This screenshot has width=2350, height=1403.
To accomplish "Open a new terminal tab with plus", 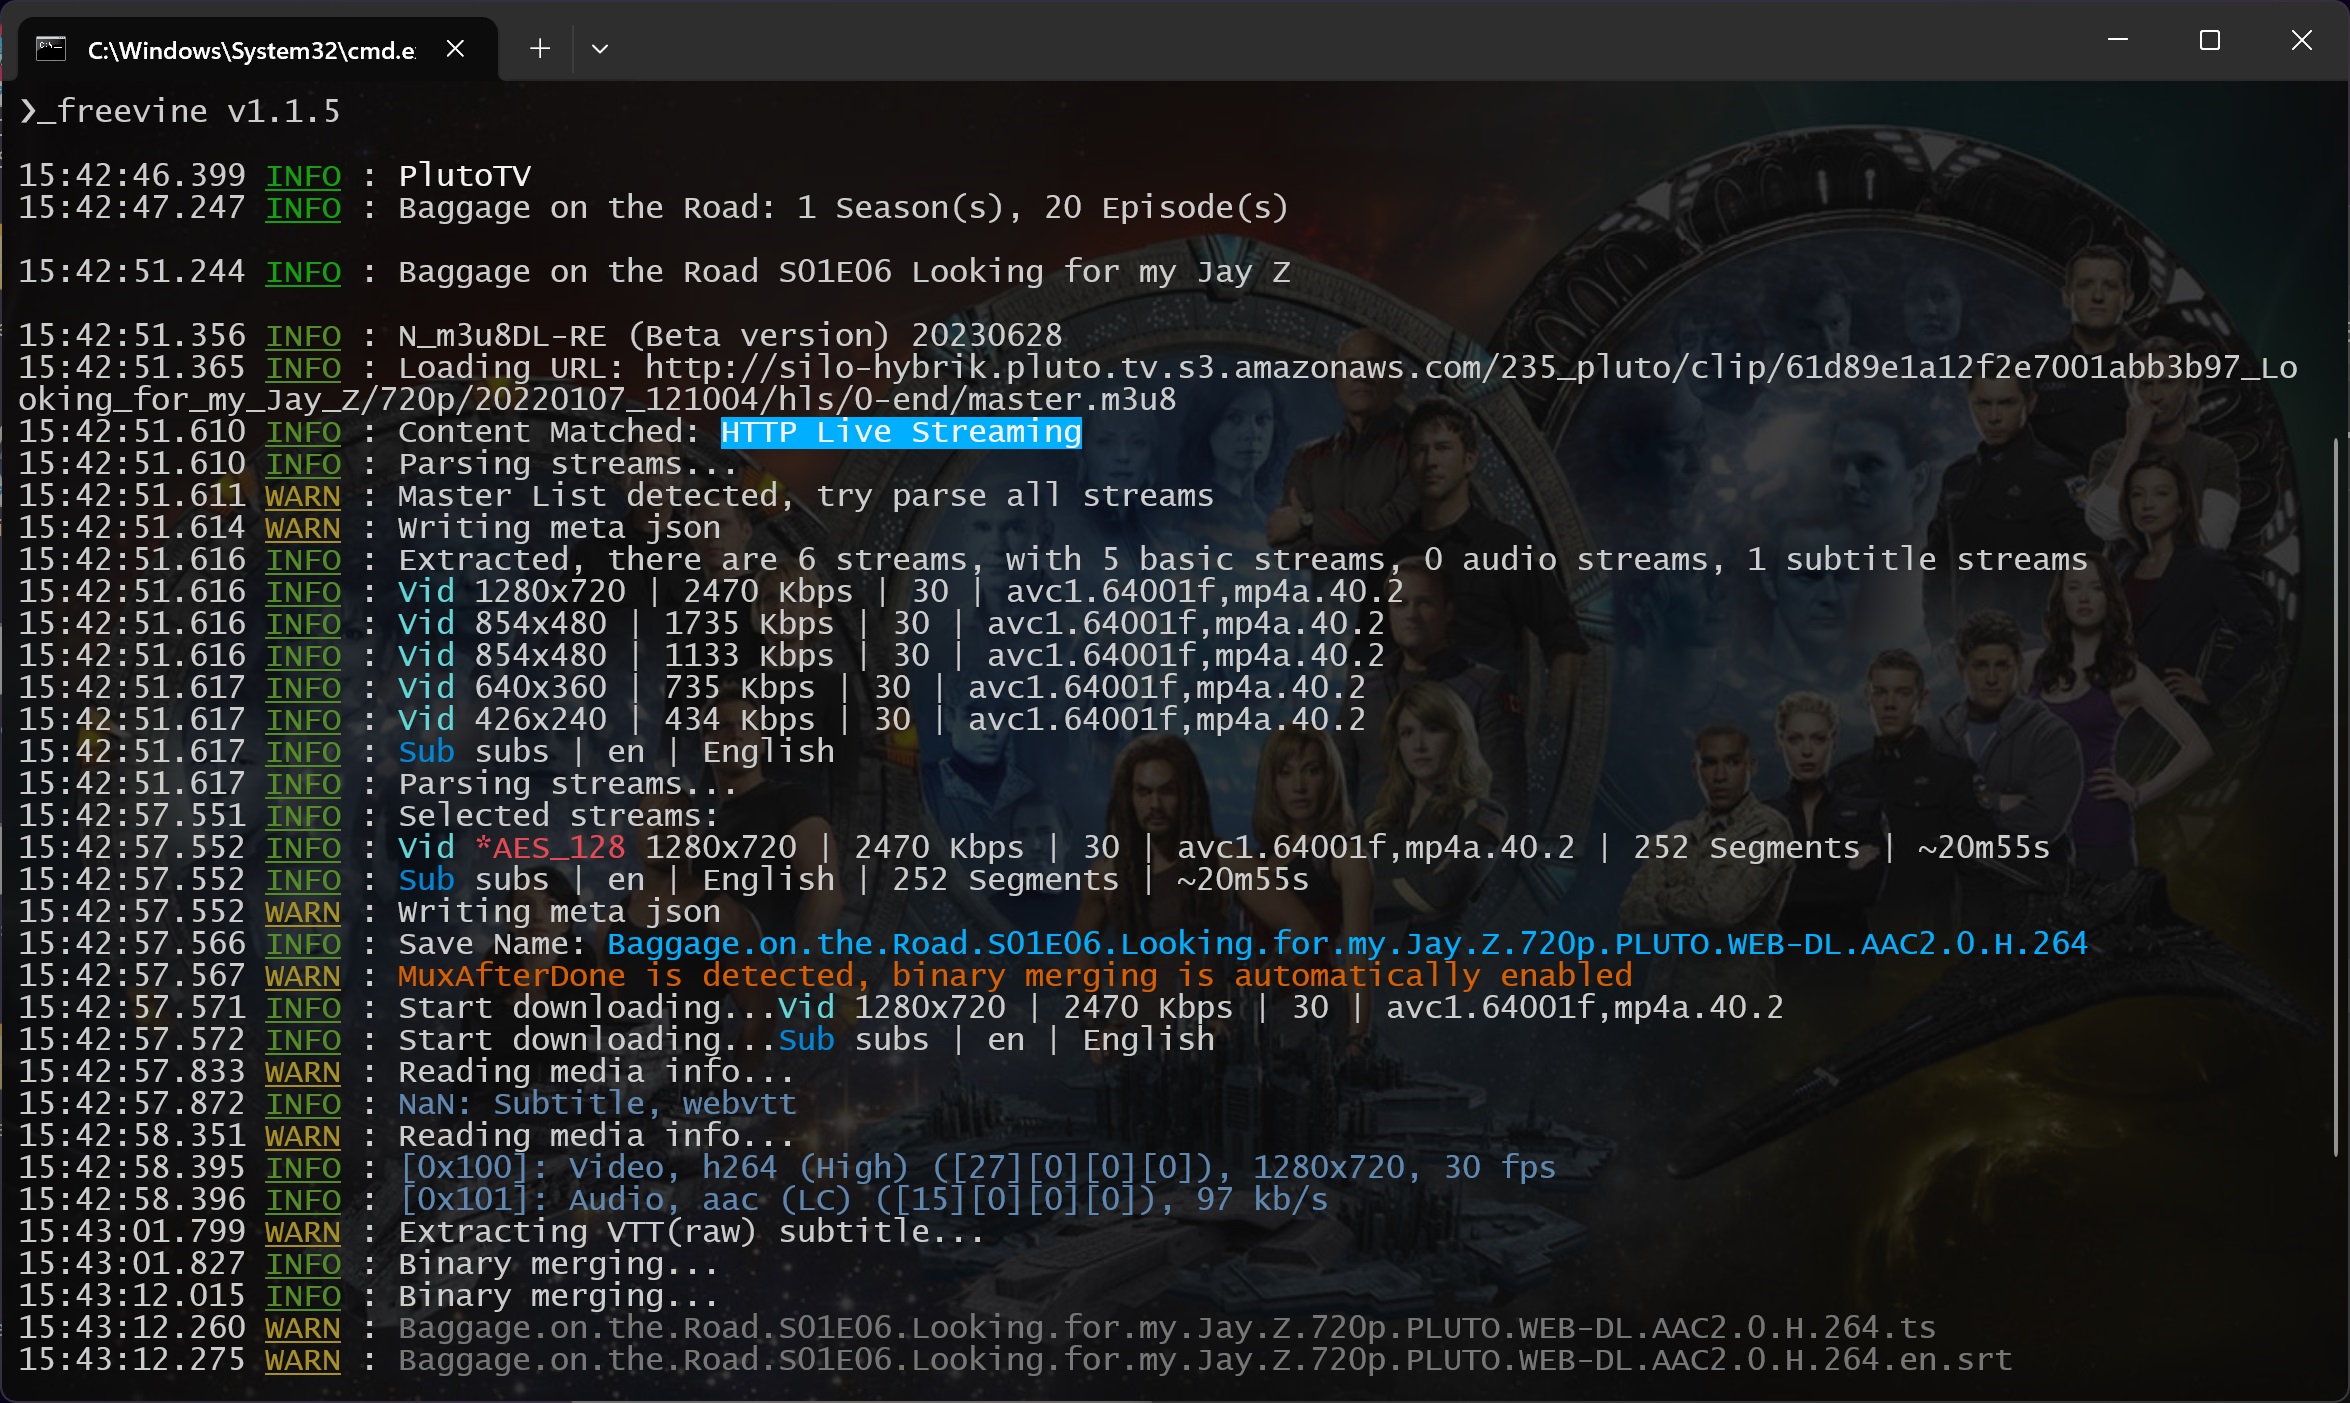I will pyautogui.click(x=540, y=48).
